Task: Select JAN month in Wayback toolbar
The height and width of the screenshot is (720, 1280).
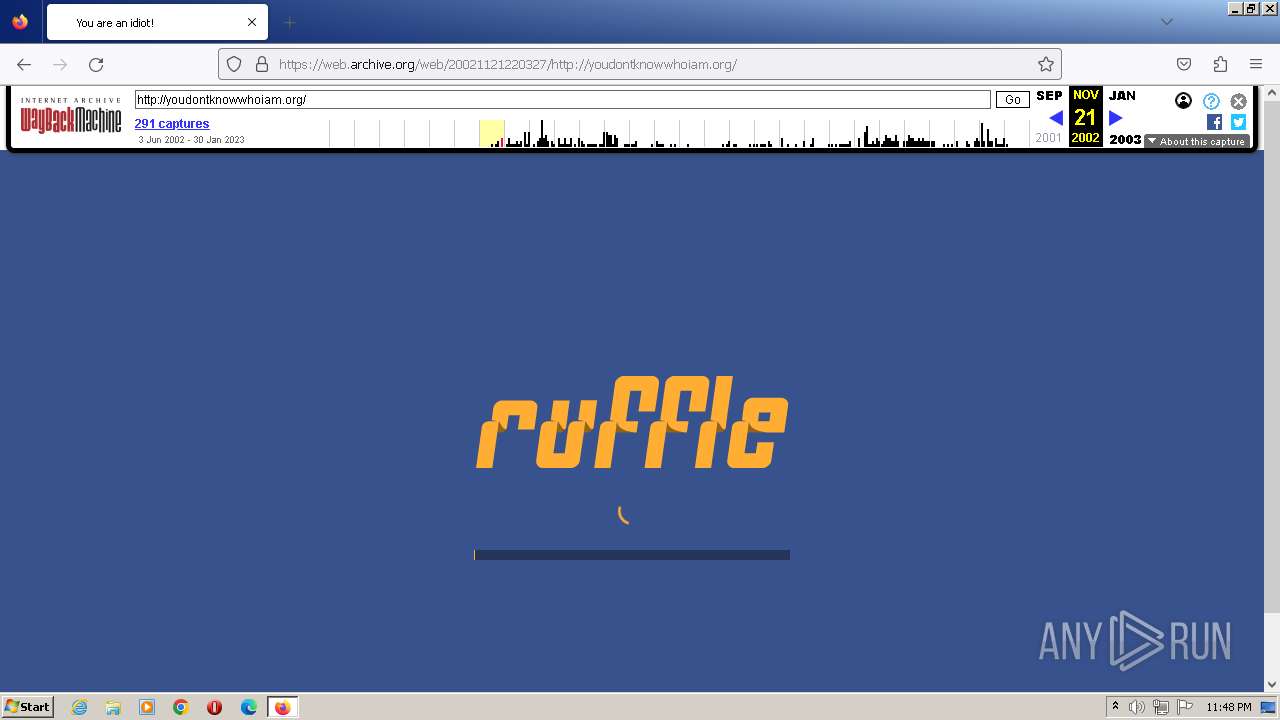Action: 1122,96
